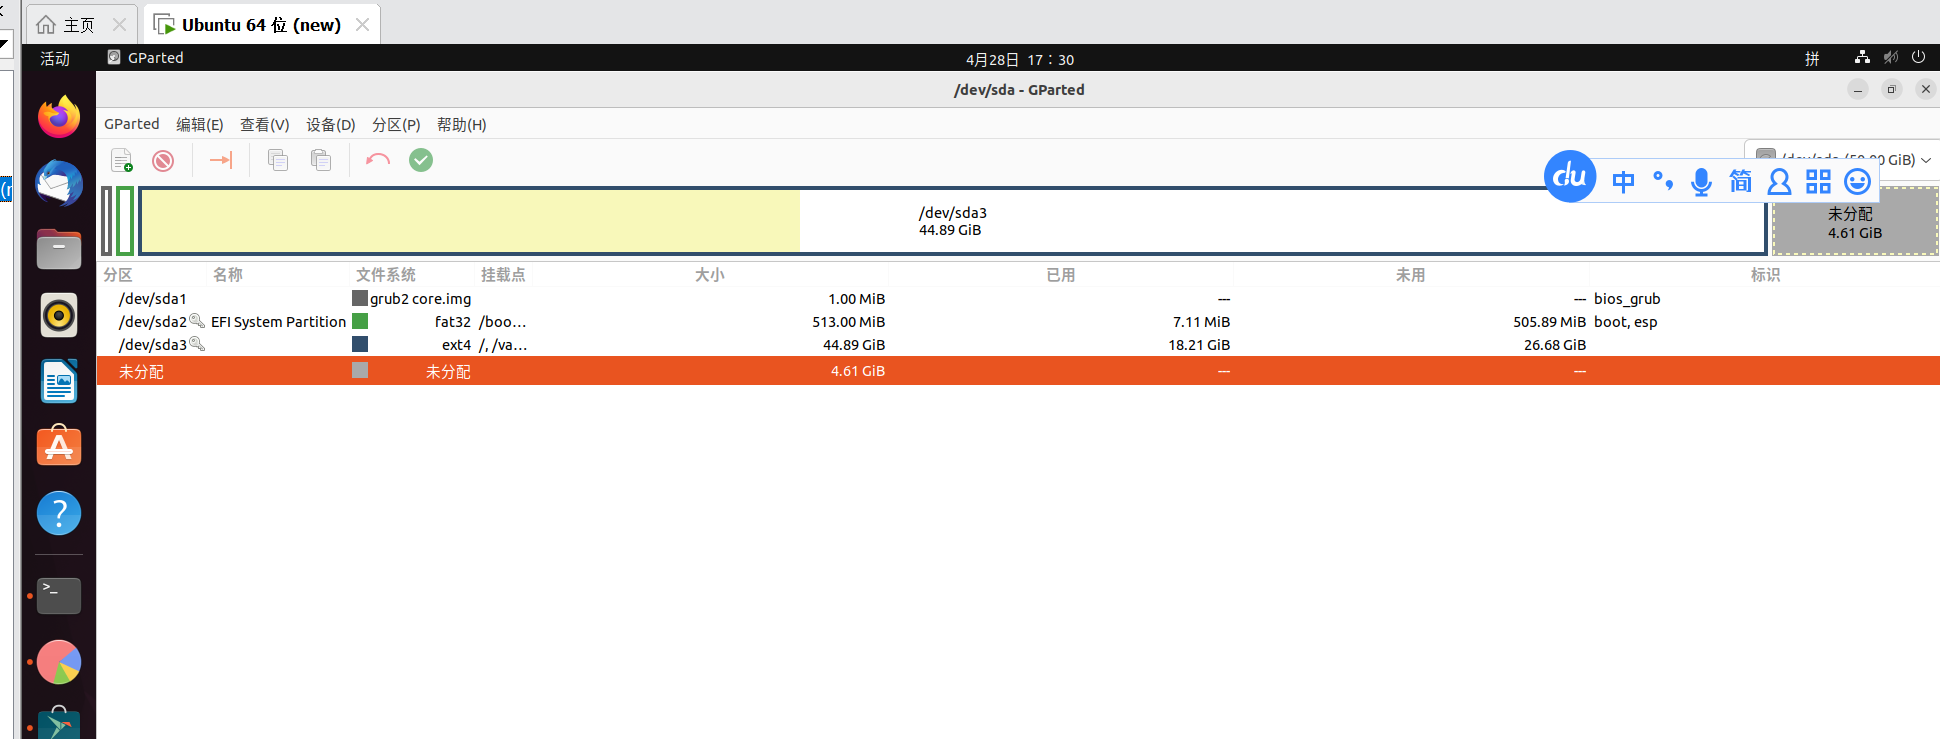The width and height of the screenshot is (1940, 739).
Task: Select the green sda2 sliver in disk map
Action: click(x=125, y=221)
